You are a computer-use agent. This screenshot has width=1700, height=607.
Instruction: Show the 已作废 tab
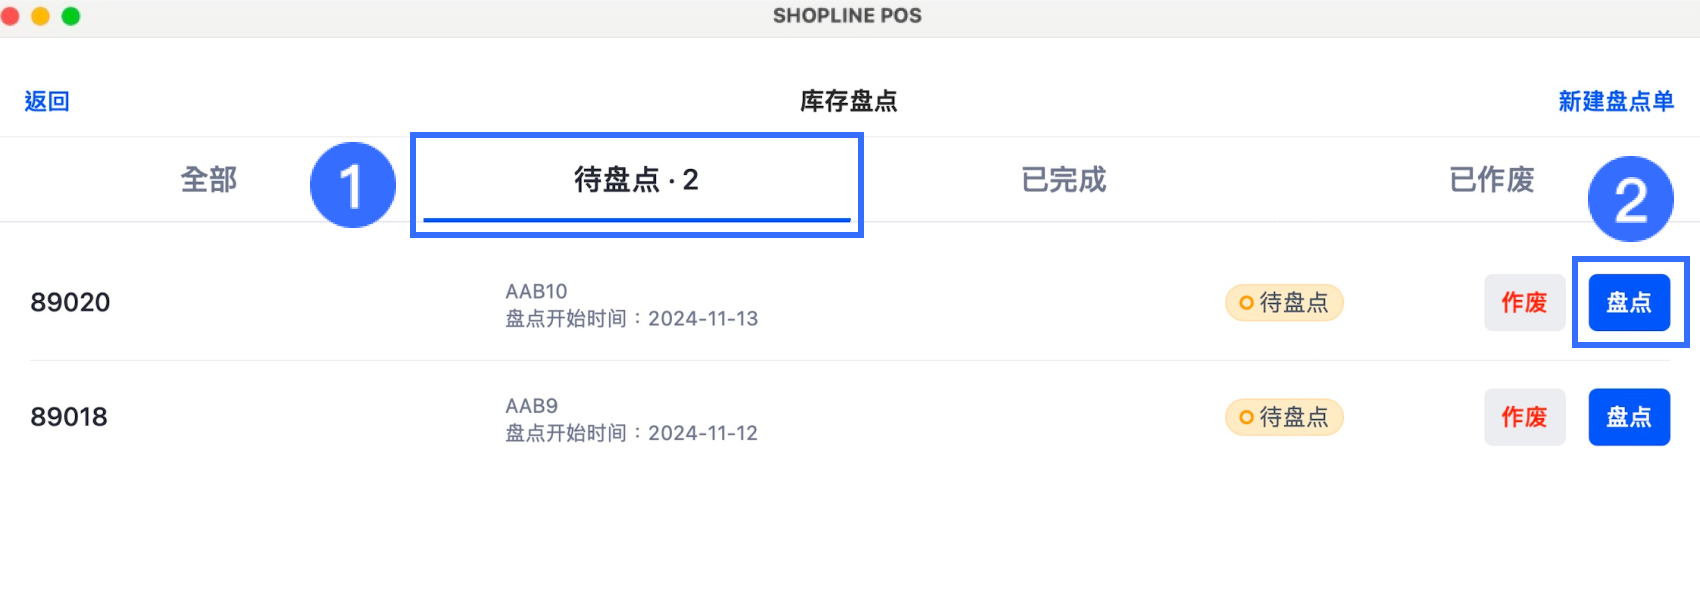1492,180
